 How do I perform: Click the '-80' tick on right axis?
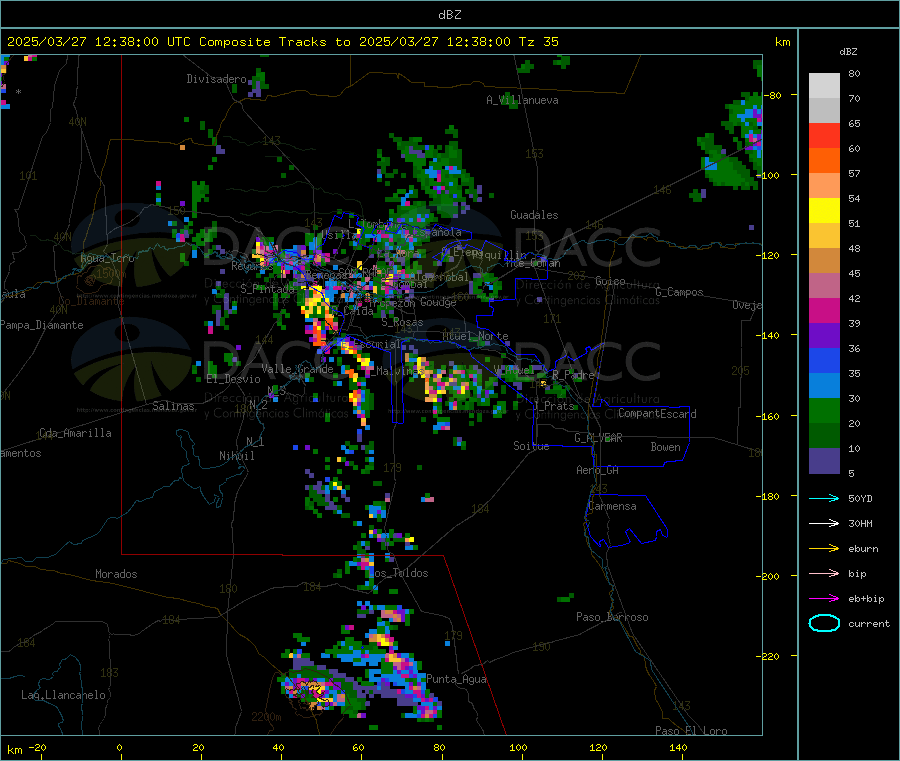coord(774,95)
